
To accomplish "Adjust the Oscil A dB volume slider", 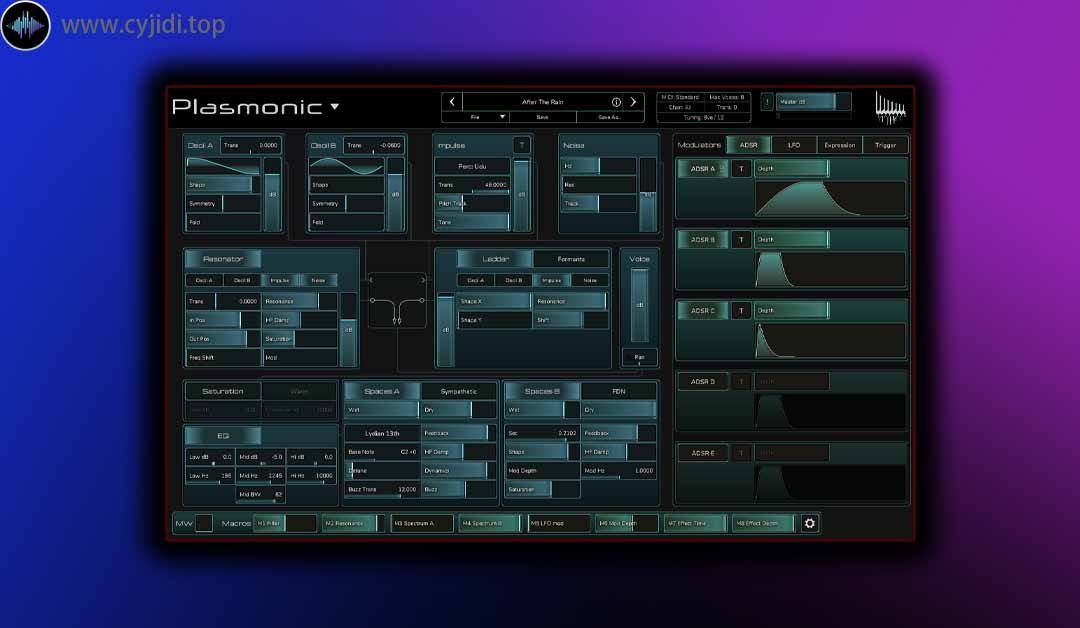I will coord(273,195).
